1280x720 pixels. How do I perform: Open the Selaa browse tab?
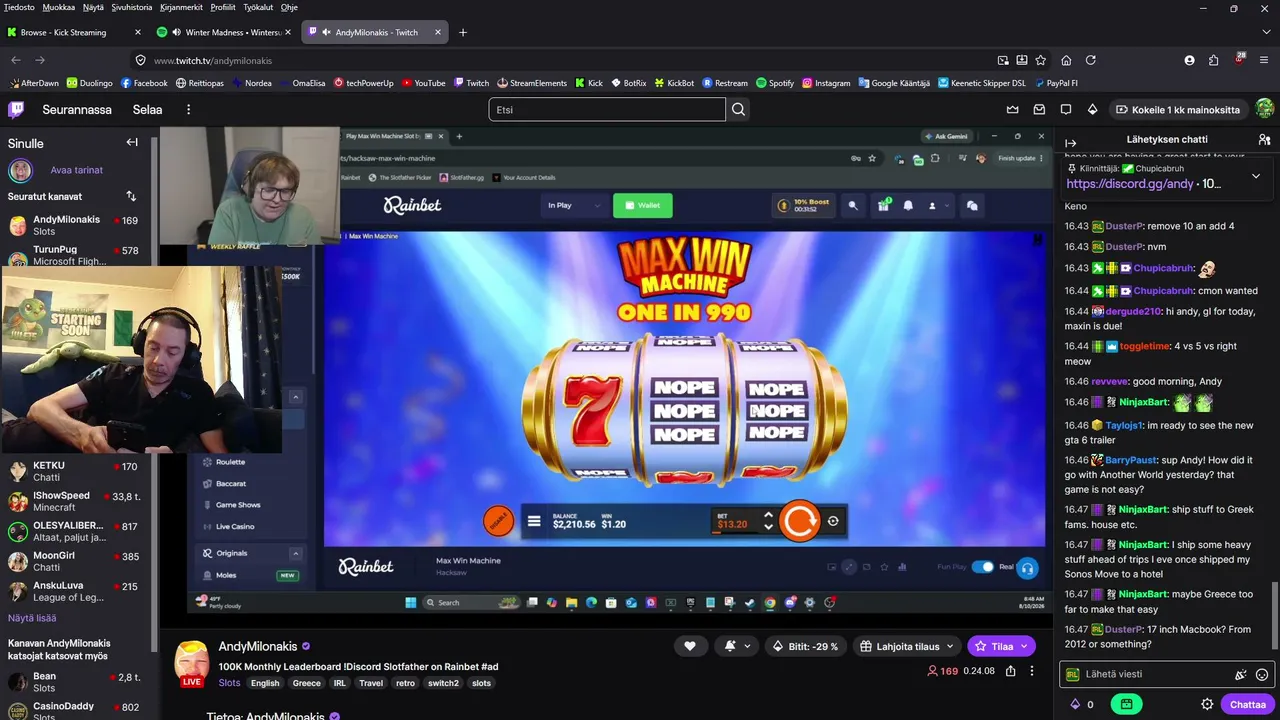click(x=147, y=109)
